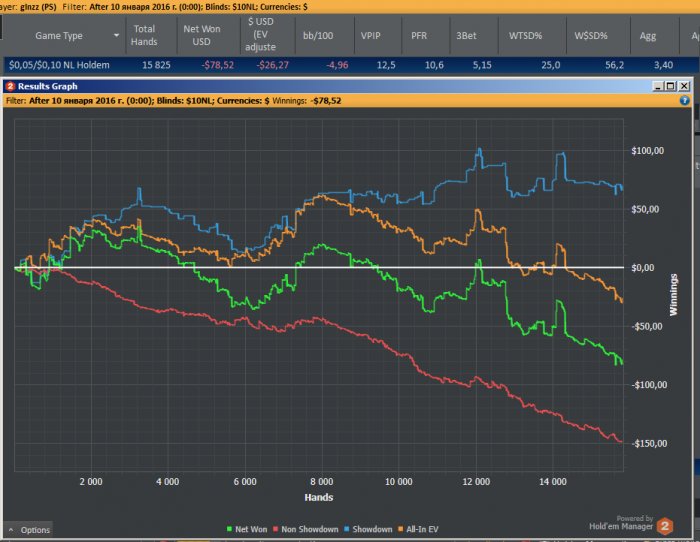Screen dimensions: 700x542
Task: Close the Results Graph window
Action: click(x=684, y=86)
